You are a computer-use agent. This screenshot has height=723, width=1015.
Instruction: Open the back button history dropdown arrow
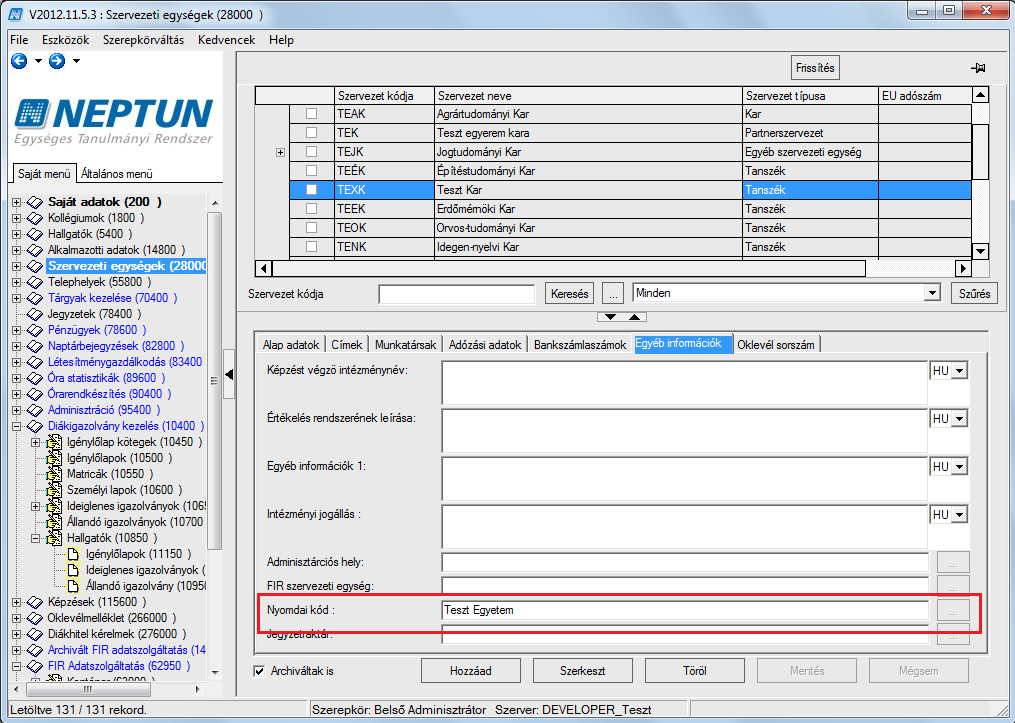tap(38, 61)
